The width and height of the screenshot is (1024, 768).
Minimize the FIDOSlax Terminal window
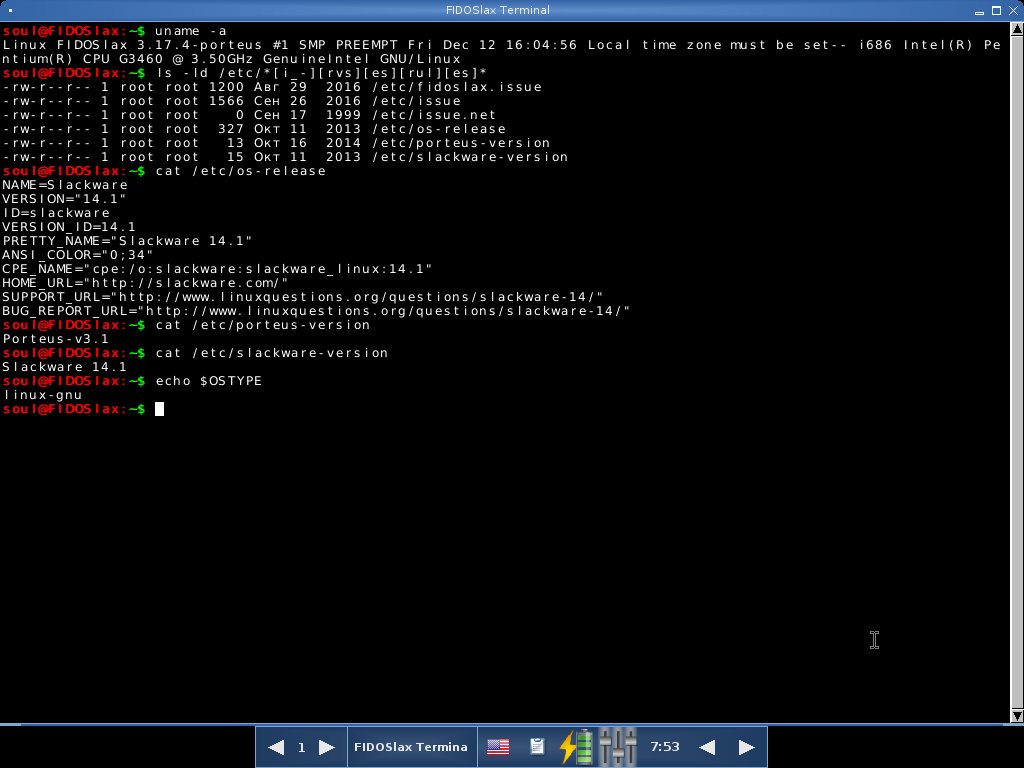click(x=979, y=11)
